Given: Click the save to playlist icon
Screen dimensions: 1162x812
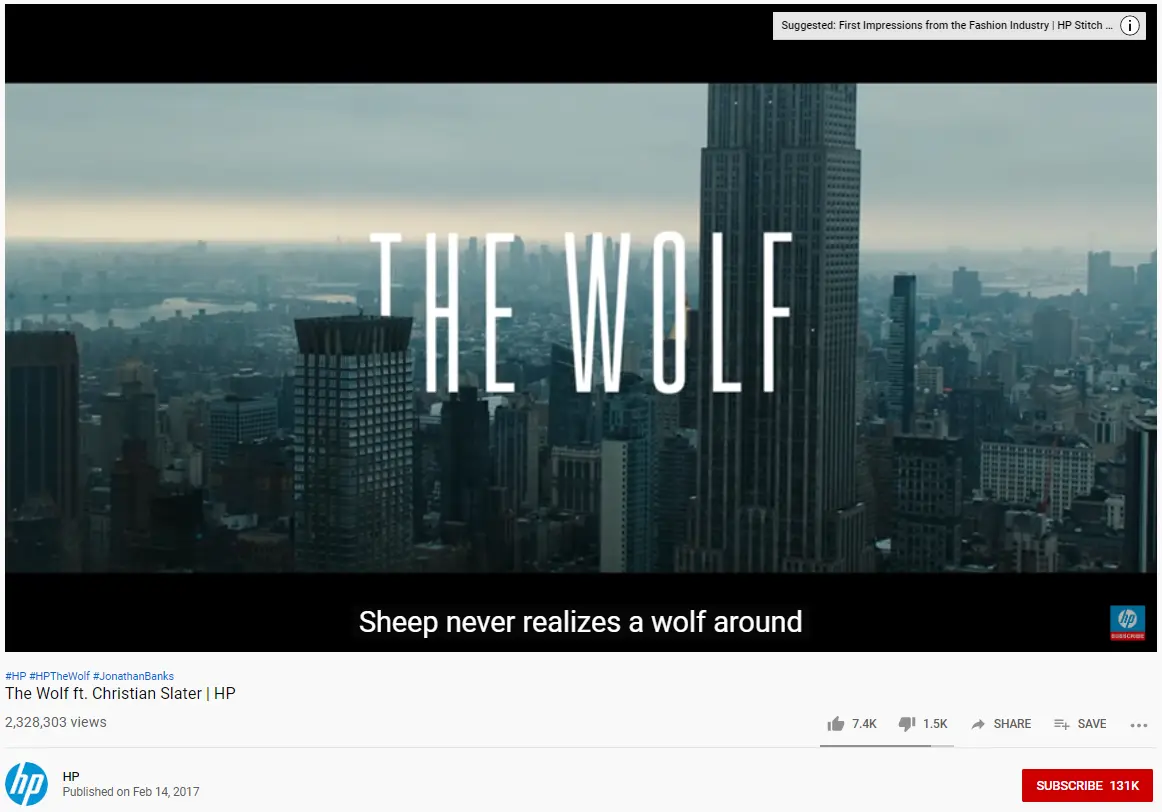Looking at the screenshot, I should pyautogui.click(x=1062, y=724).
